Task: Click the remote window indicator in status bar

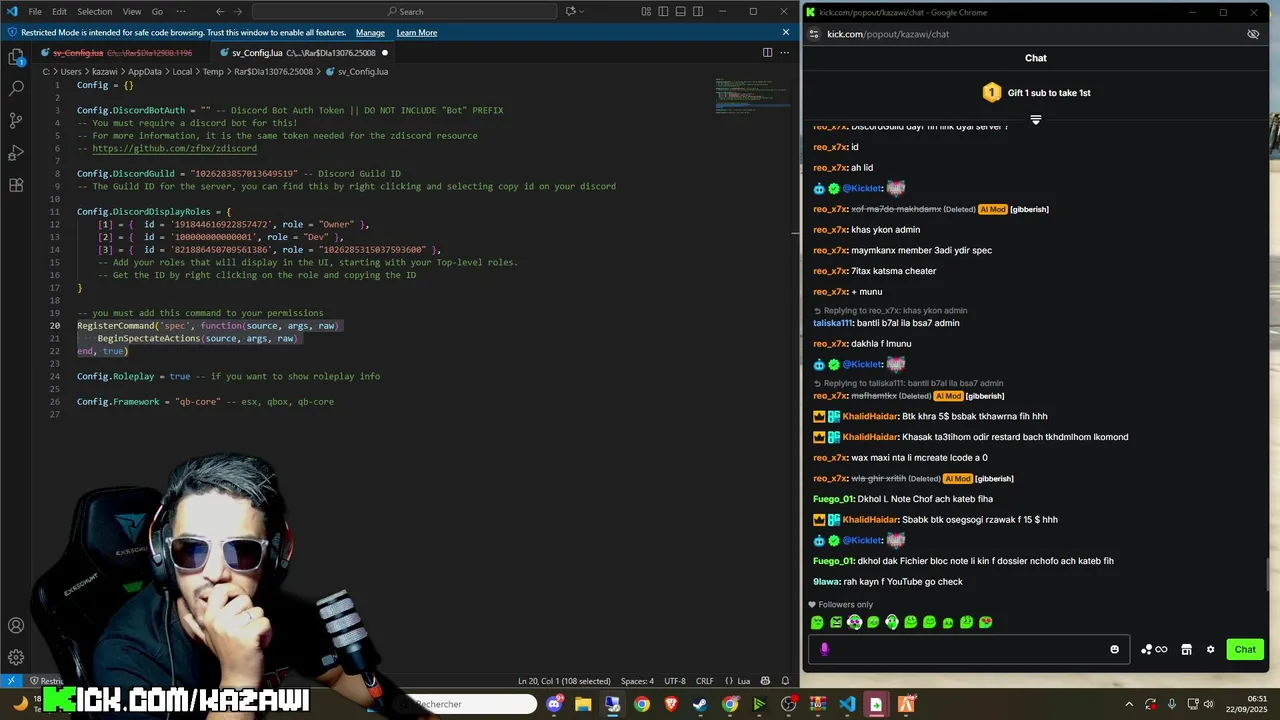Action: click(x=12, y=681)
